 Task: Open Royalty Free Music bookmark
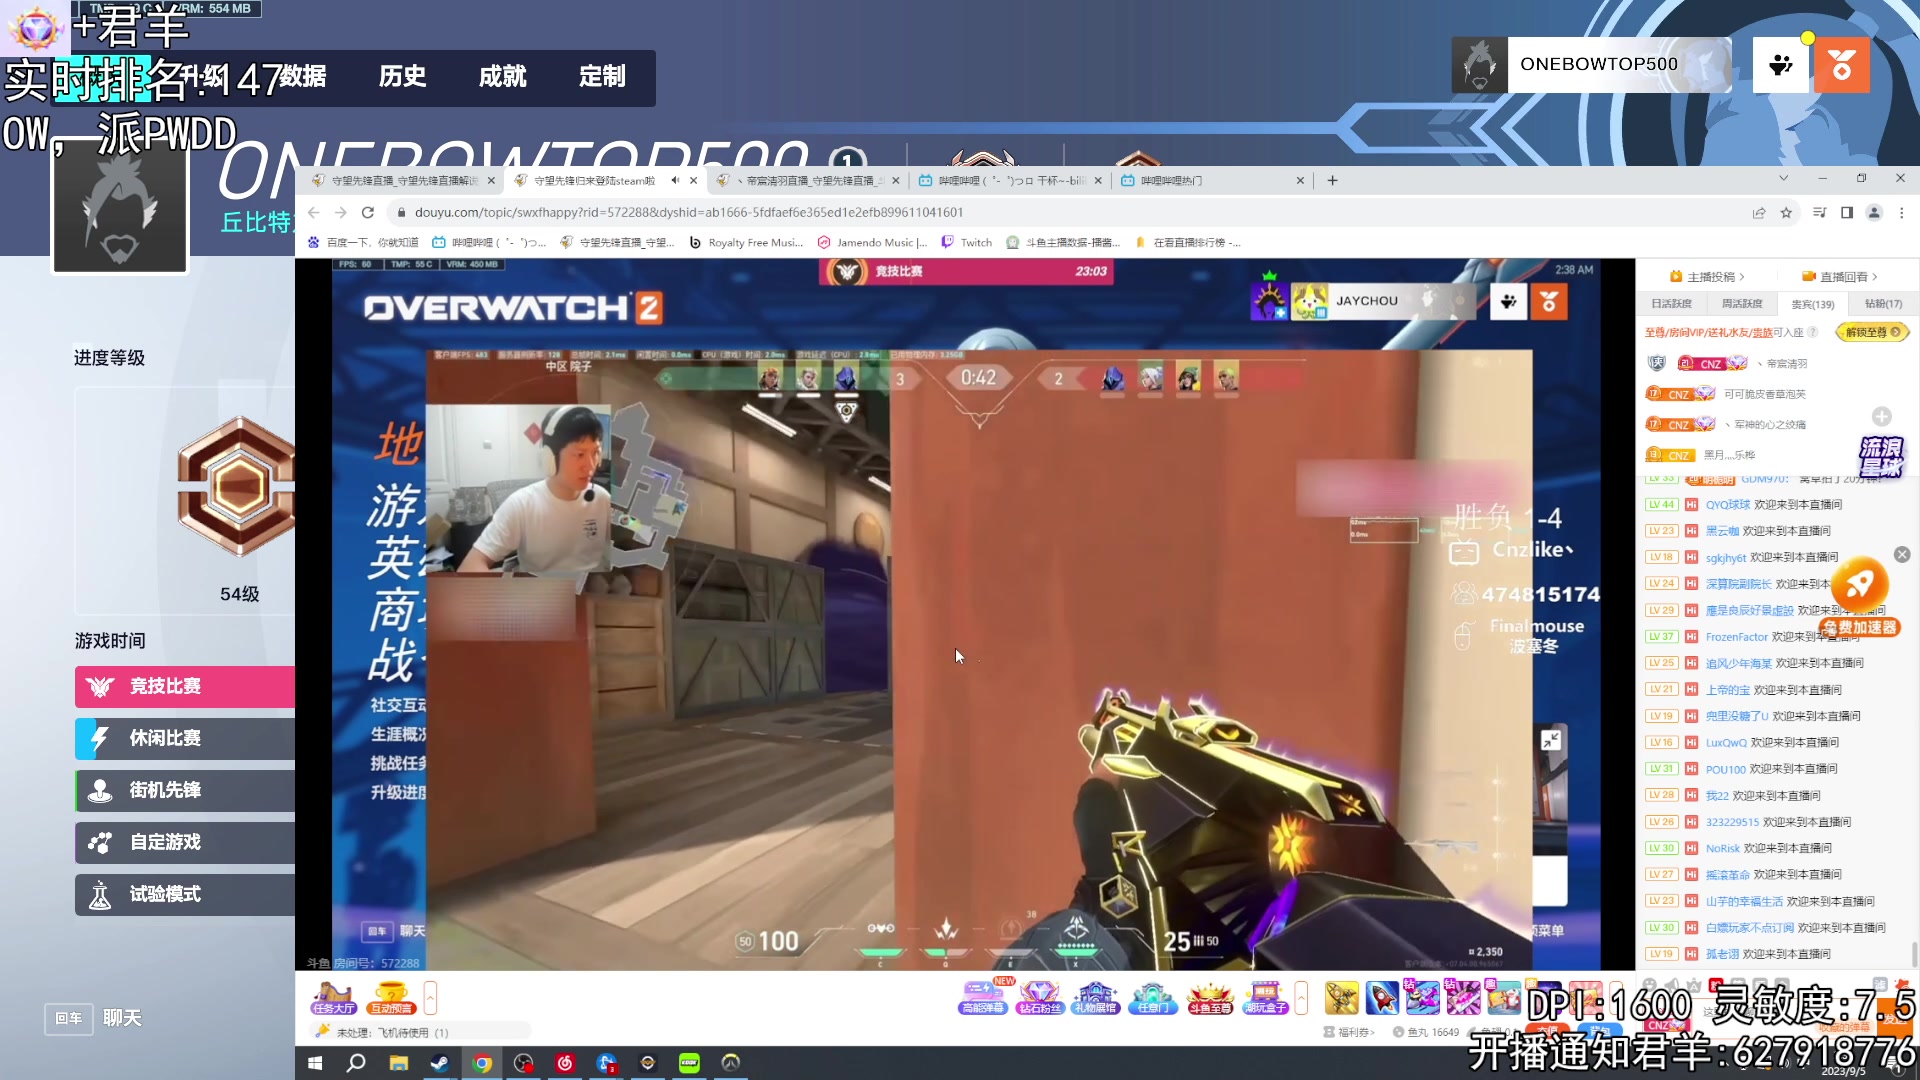click(x=746, y=242)
